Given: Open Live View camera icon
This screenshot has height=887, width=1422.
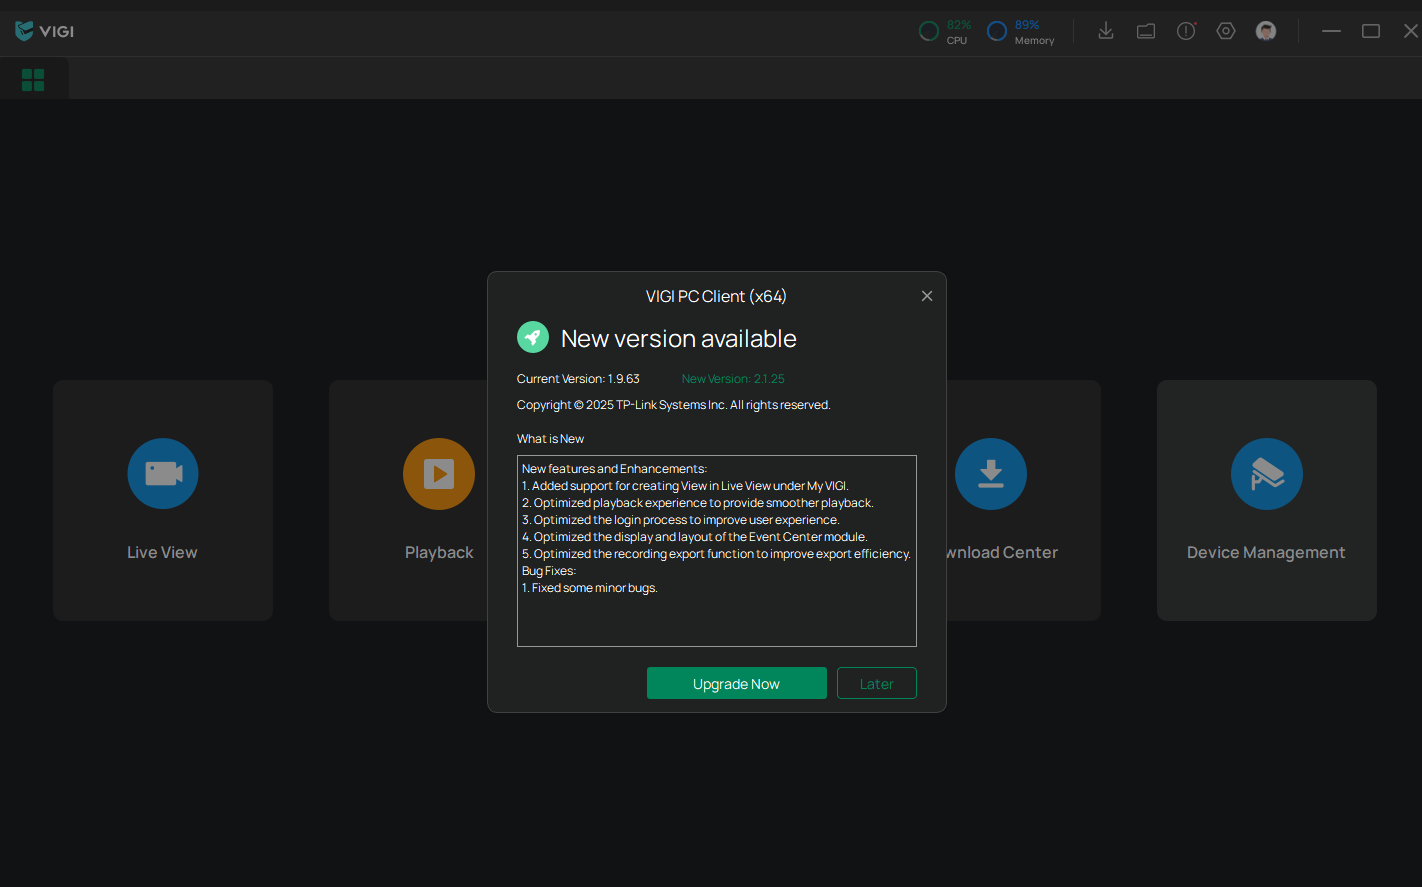Looking at the screenshot, I should click(163, 473).
